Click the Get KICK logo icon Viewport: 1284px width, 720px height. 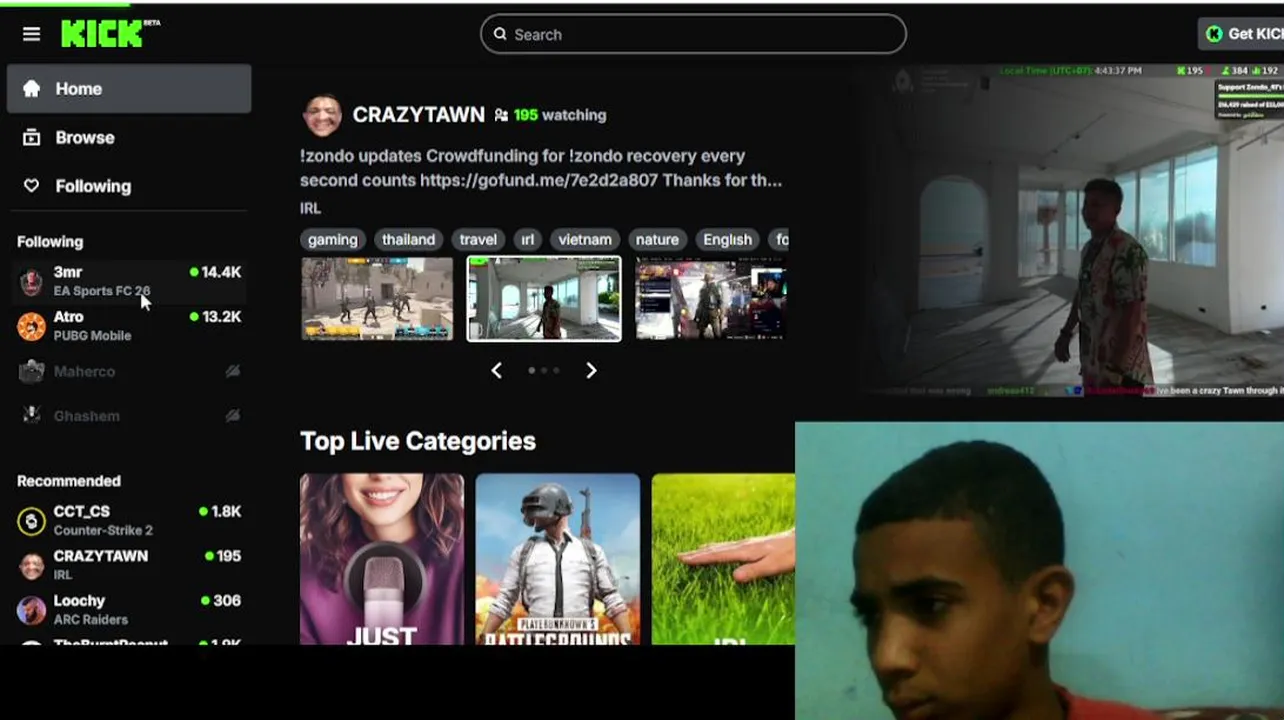click(1214, 34)
